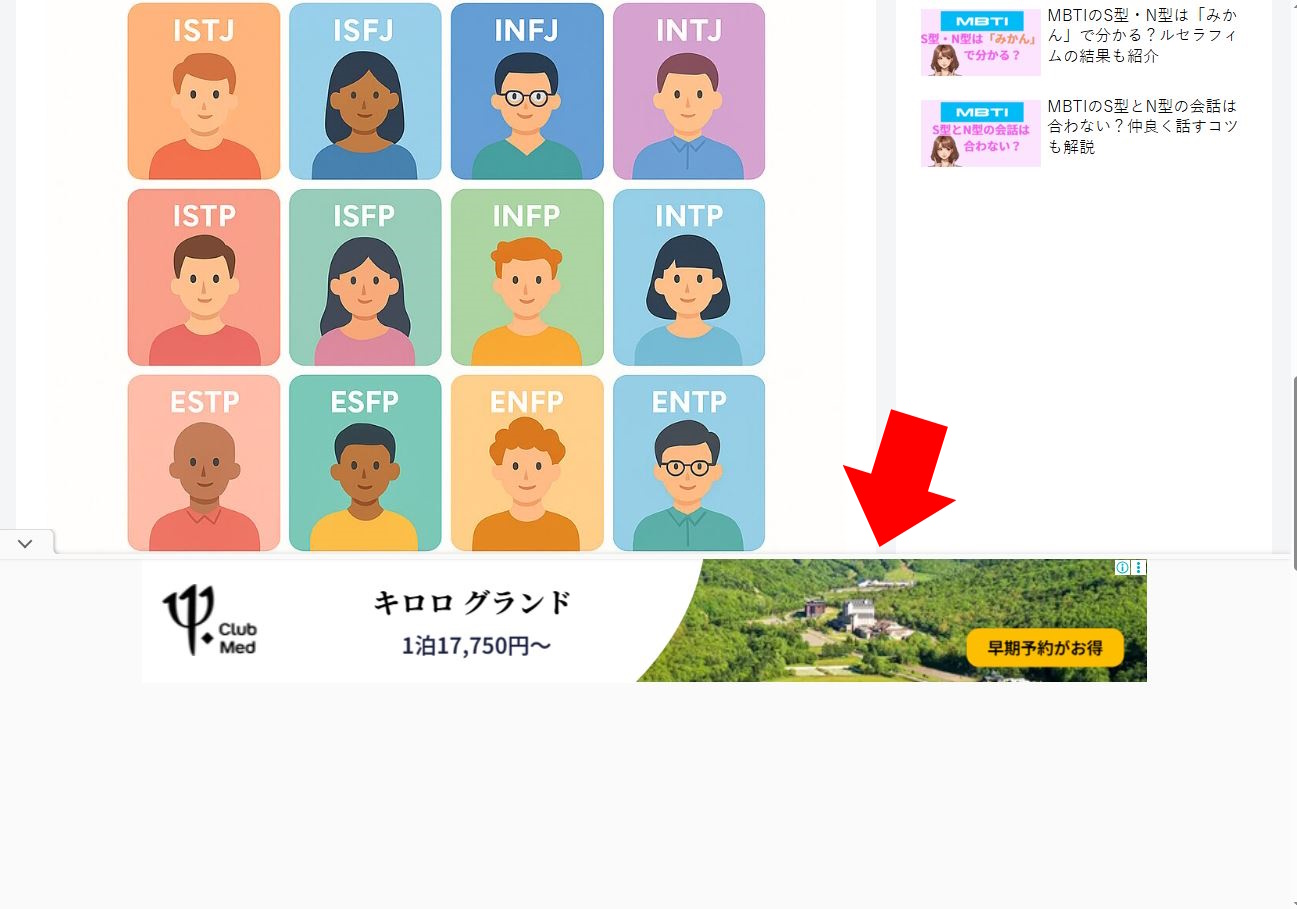This screenshot has width=1297, height=909.
Task: Open the S型とN型の会話 article link
Action: (1142, 126)
